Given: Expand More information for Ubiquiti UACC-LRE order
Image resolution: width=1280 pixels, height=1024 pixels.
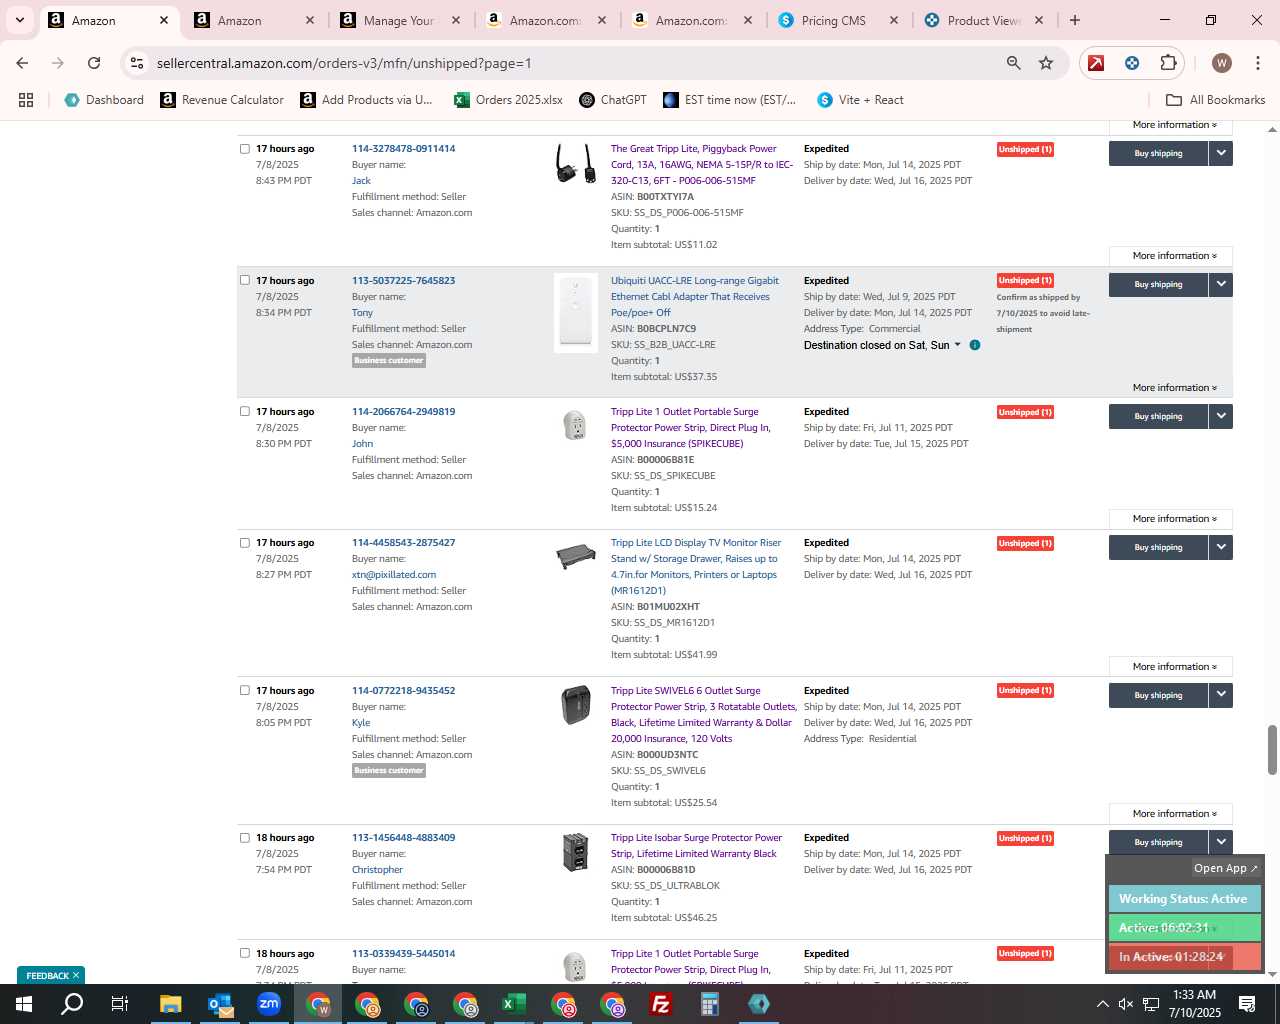Looking at the screenshot, I should (1174, 388).
